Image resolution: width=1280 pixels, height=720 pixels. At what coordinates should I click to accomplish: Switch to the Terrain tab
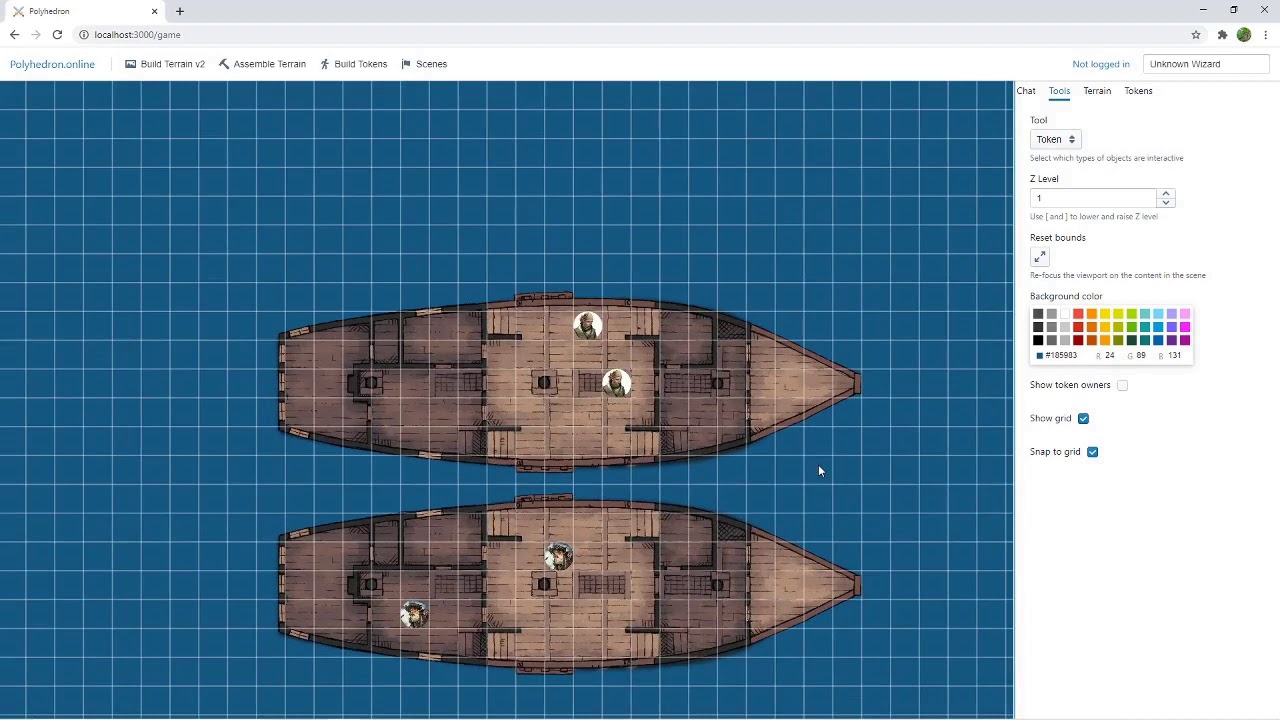tap(1097, 91)
